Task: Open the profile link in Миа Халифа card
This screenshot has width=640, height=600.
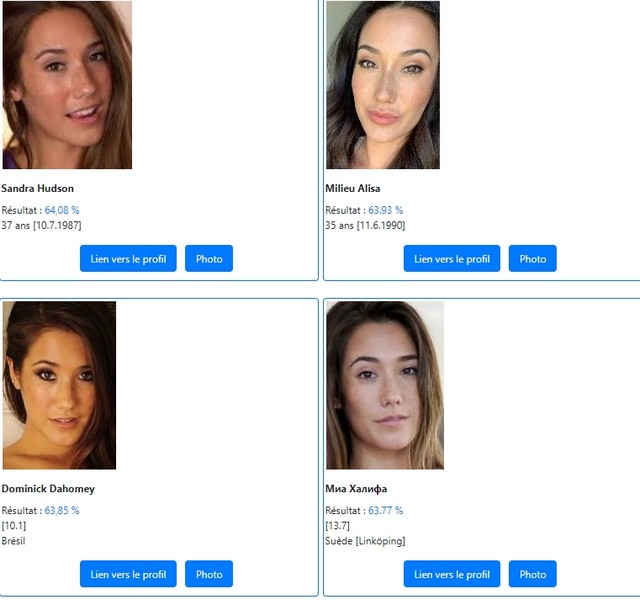Action: [x=452, y=574]
